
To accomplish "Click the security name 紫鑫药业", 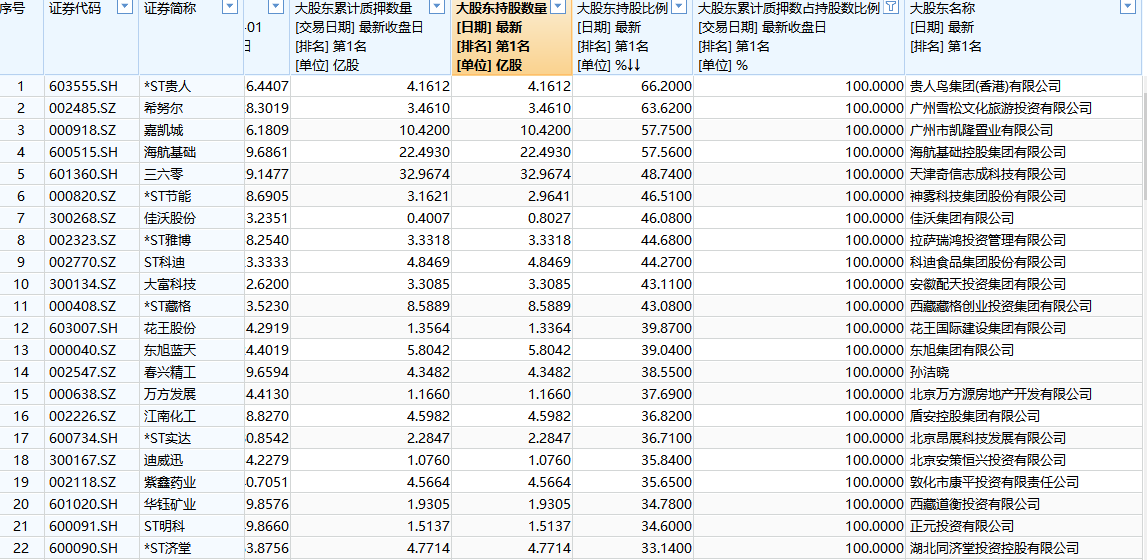I will coord(170,482).
